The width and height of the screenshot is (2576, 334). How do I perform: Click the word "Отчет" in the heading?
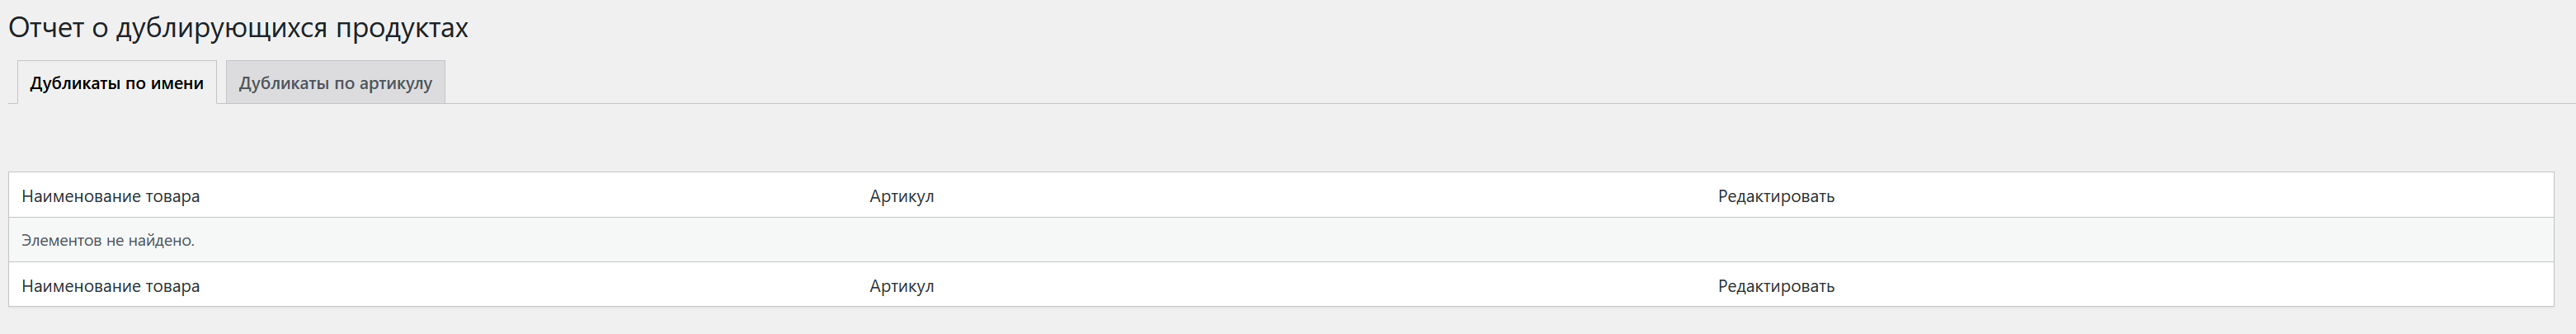[x=46, y=28]
